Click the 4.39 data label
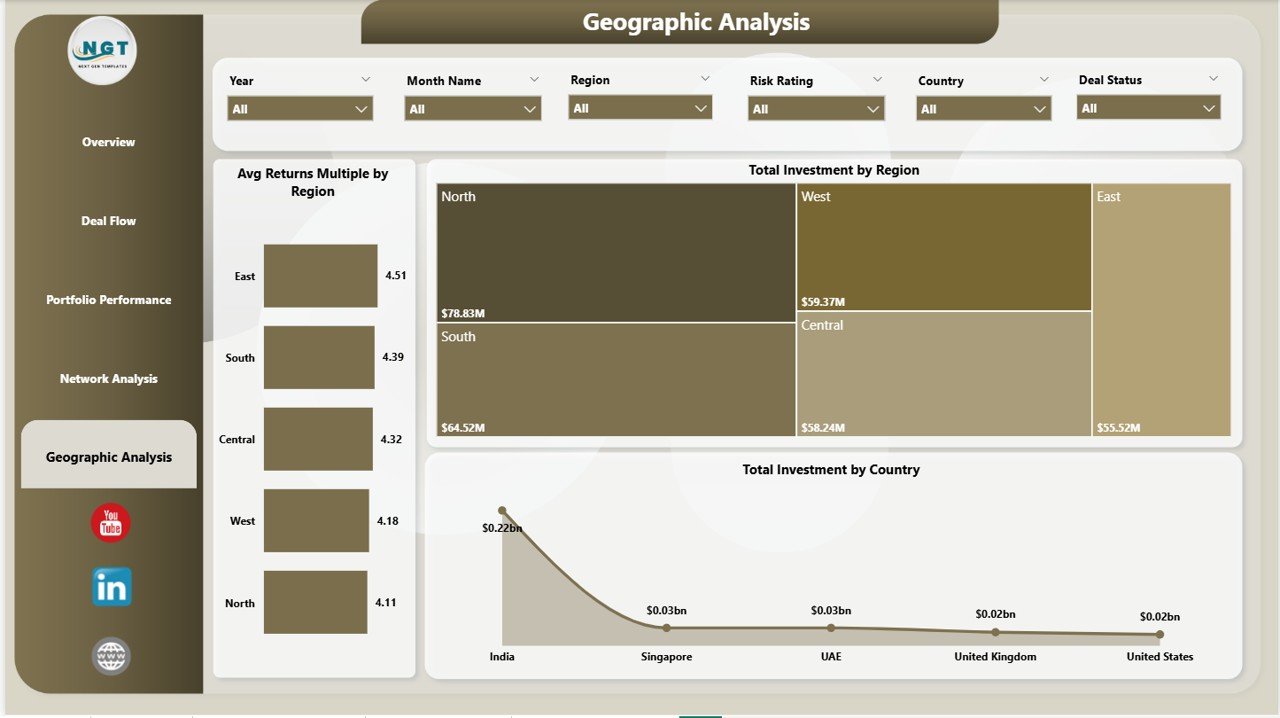1280x718 pixels. click(392, 357)
